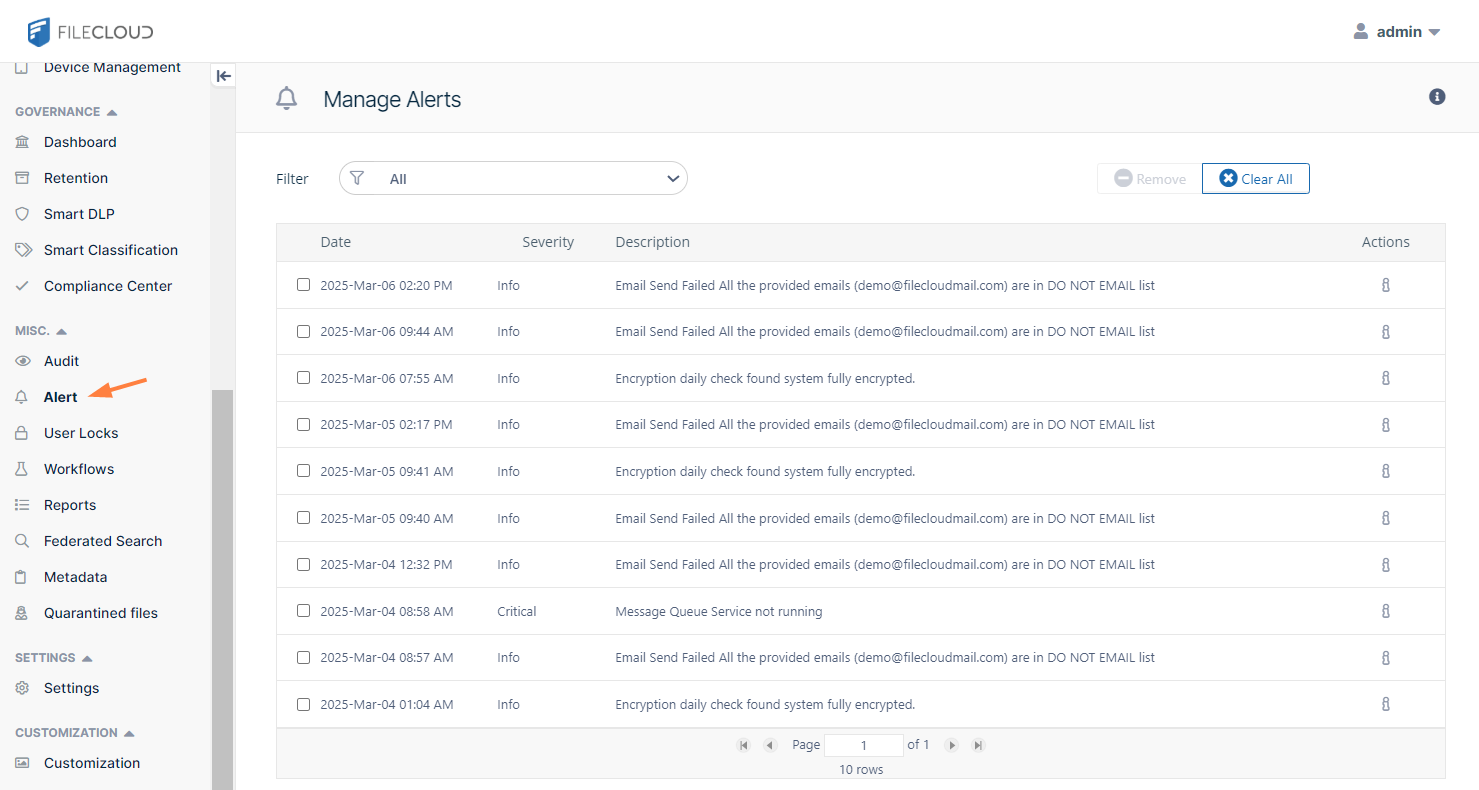The image size is (1479, 790).
Task: Open action icon for Message Queue Service alert
Action: 1385,611
